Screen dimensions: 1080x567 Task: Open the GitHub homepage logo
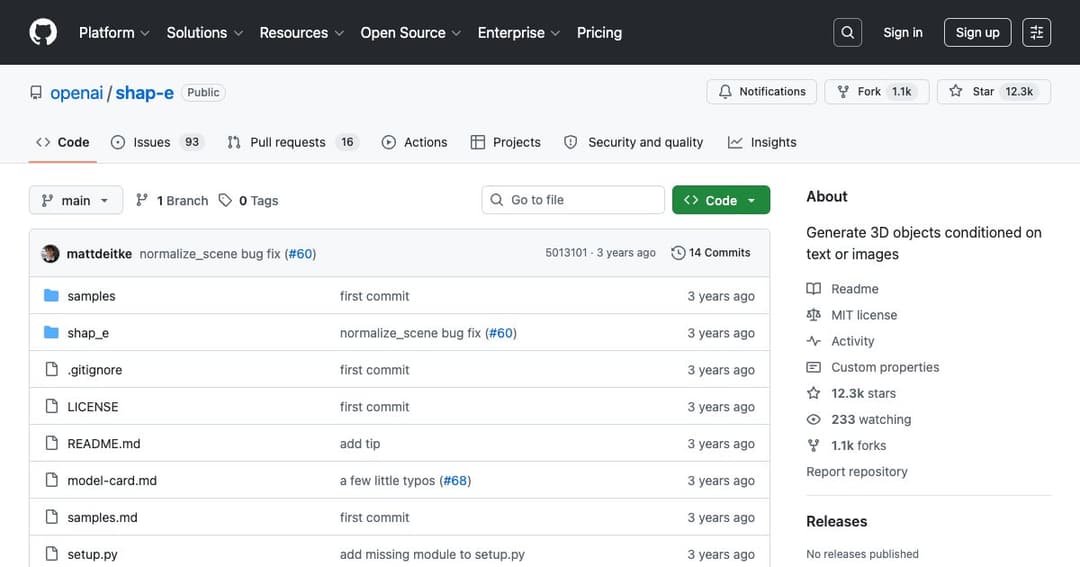43,32
